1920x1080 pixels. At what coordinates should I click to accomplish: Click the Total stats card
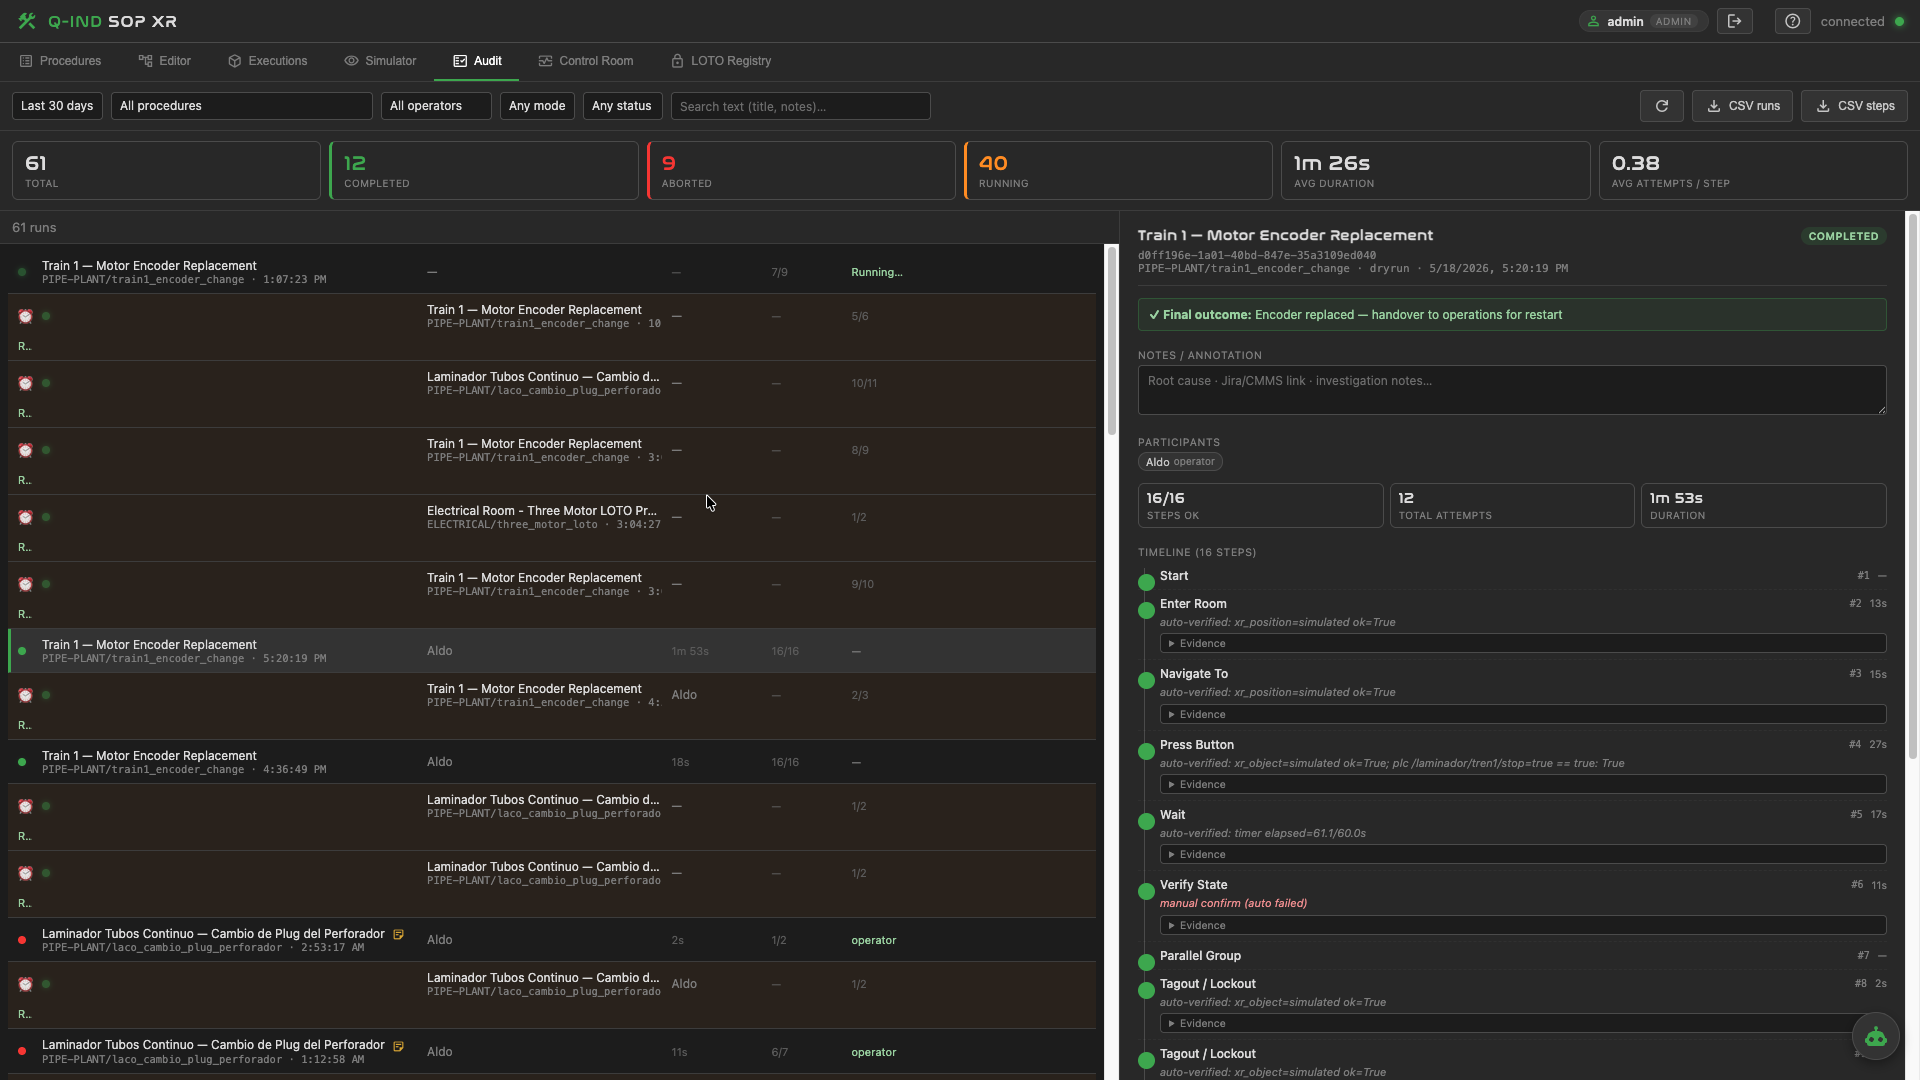coord(166,170)
